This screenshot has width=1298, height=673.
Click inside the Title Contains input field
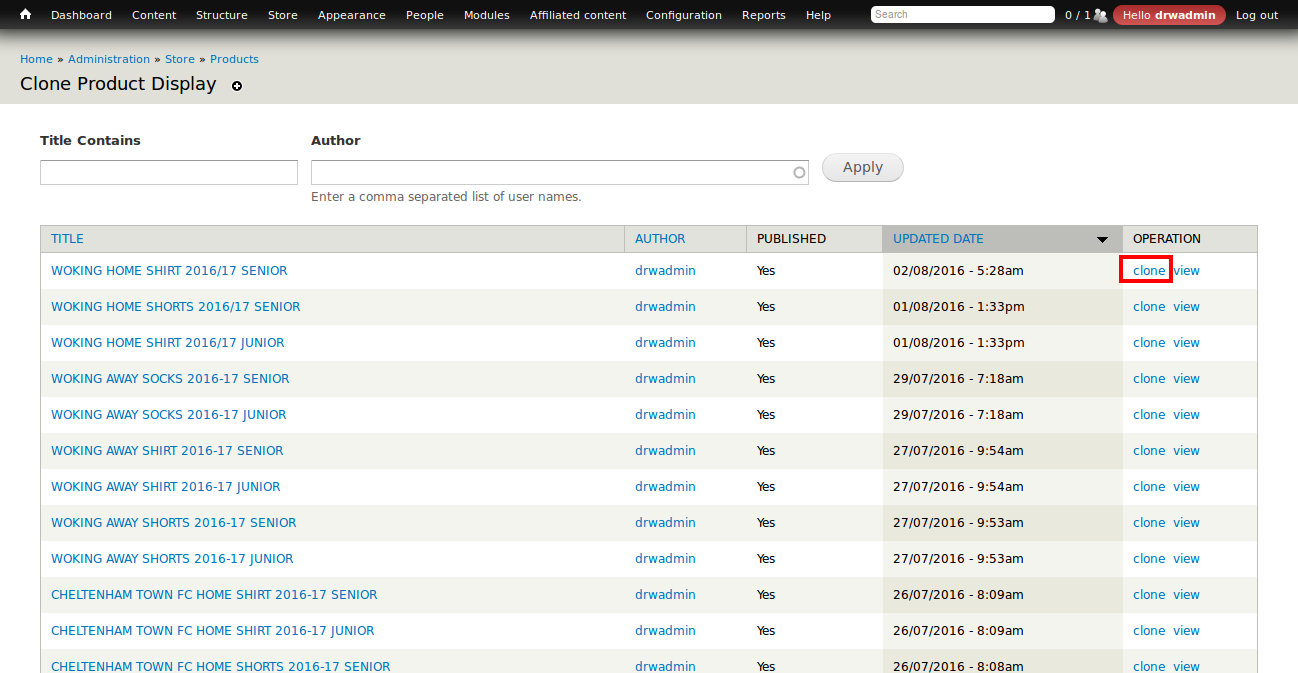tap(168, 172)
